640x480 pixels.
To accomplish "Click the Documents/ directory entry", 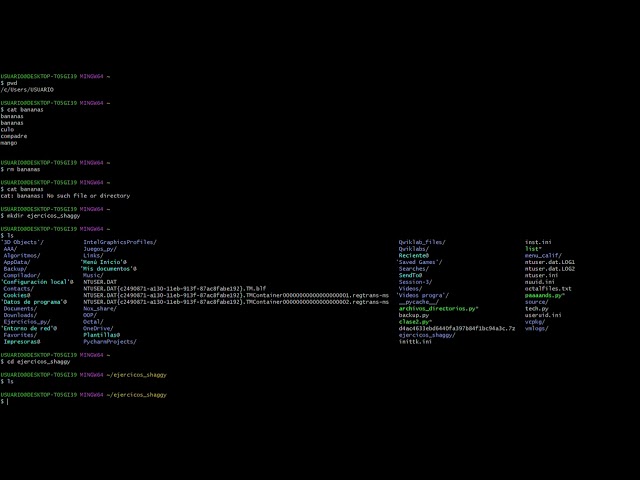I will pos(20,309).
